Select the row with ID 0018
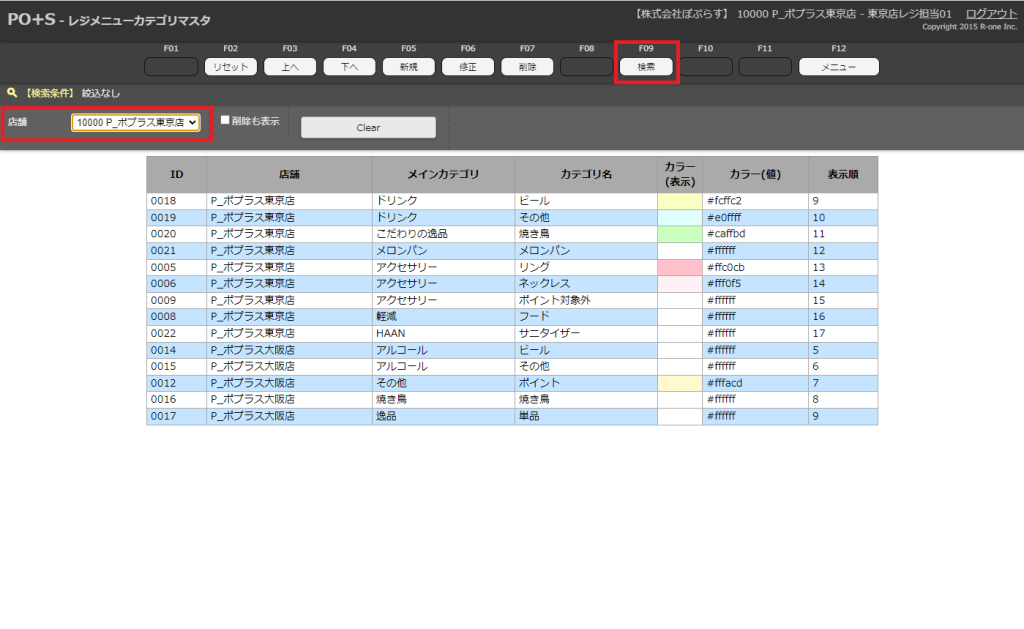This screenshot has height=629, width=1024. [176, 201]
